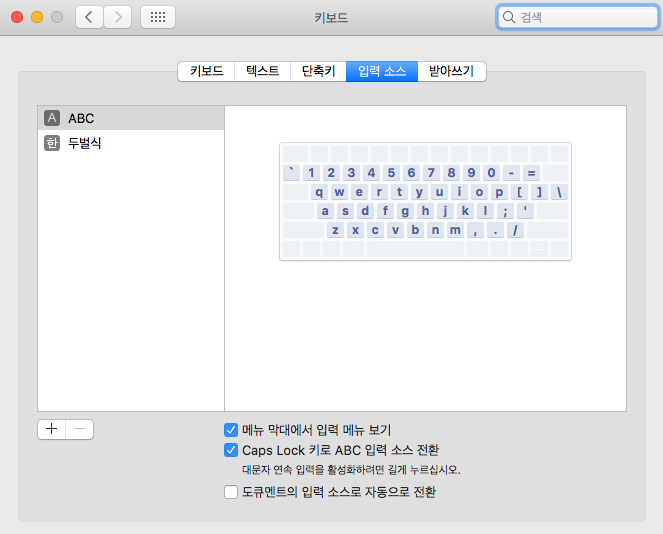This screenshot has height=534, width=663.
Task: Go back with the left chevron button
Action: point(89,17)
